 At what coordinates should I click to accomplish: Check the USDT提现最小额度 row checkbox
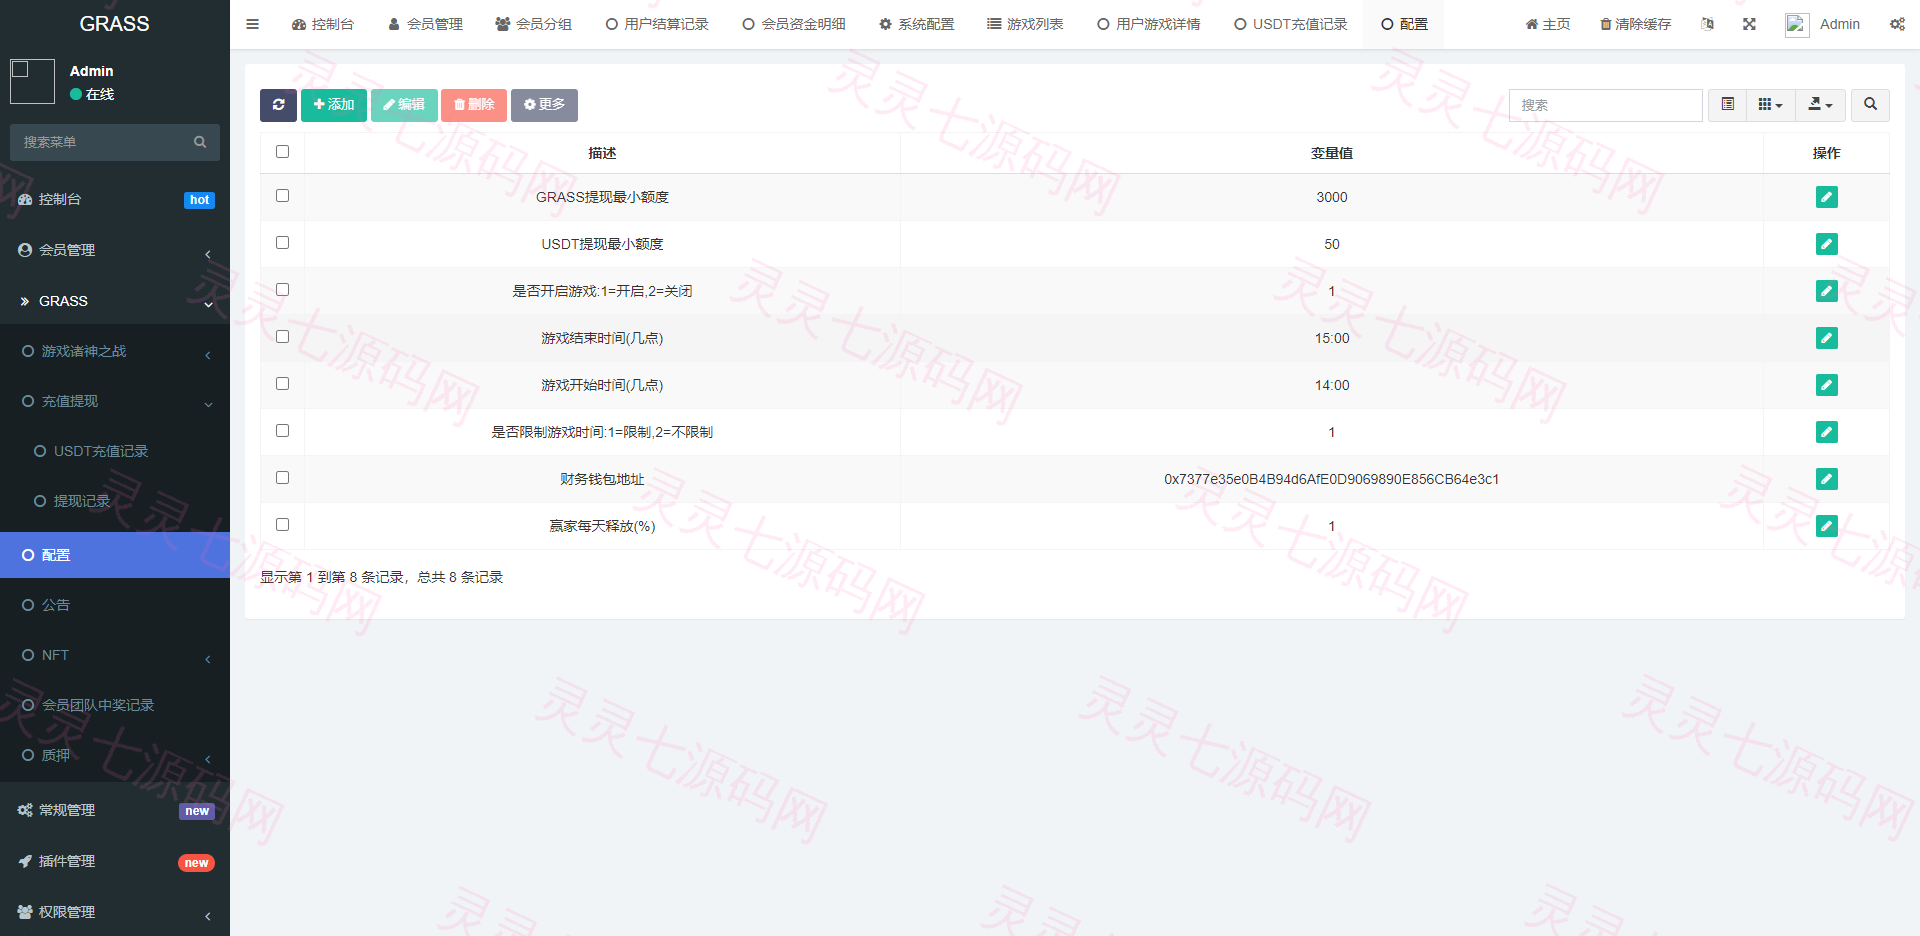click(282, 243)
